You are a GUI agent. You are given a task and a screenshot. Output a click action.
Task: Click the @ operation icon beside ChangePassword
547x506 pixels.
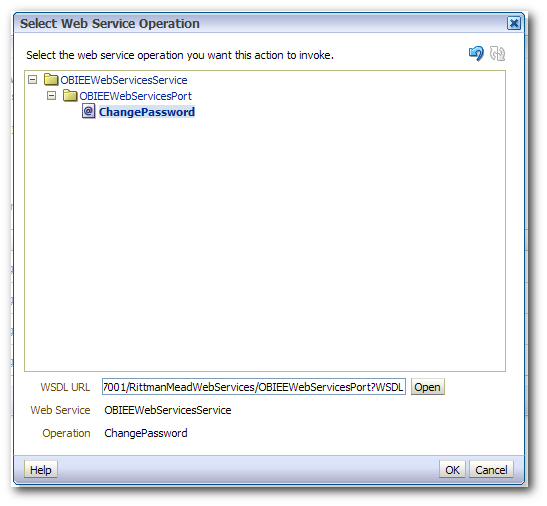(x=89, y=111)
